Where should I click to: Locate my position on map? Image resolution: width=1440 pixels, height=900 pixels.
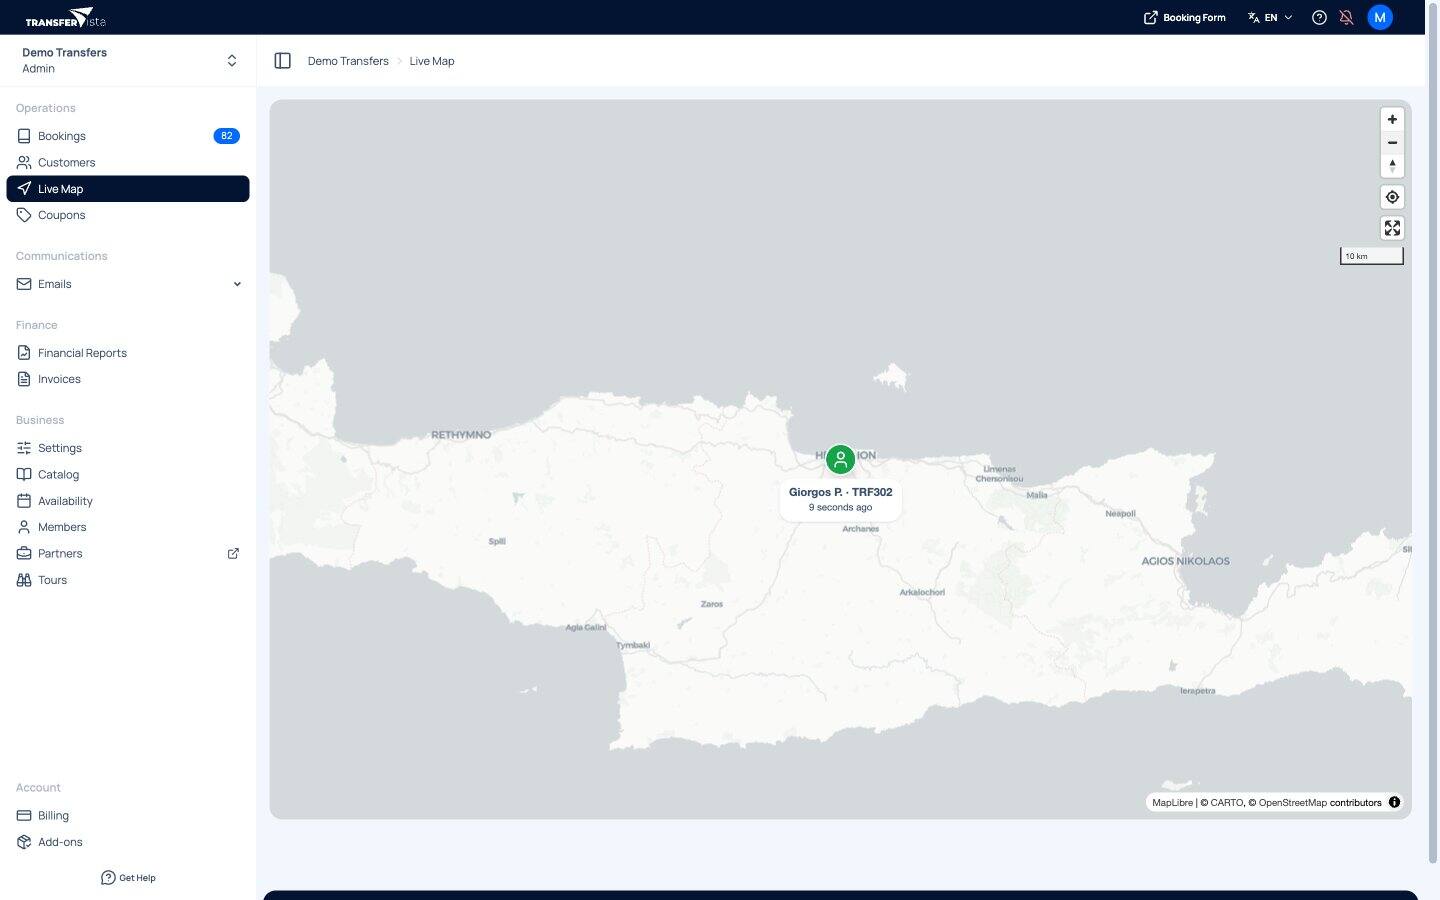coord(1392,197)
